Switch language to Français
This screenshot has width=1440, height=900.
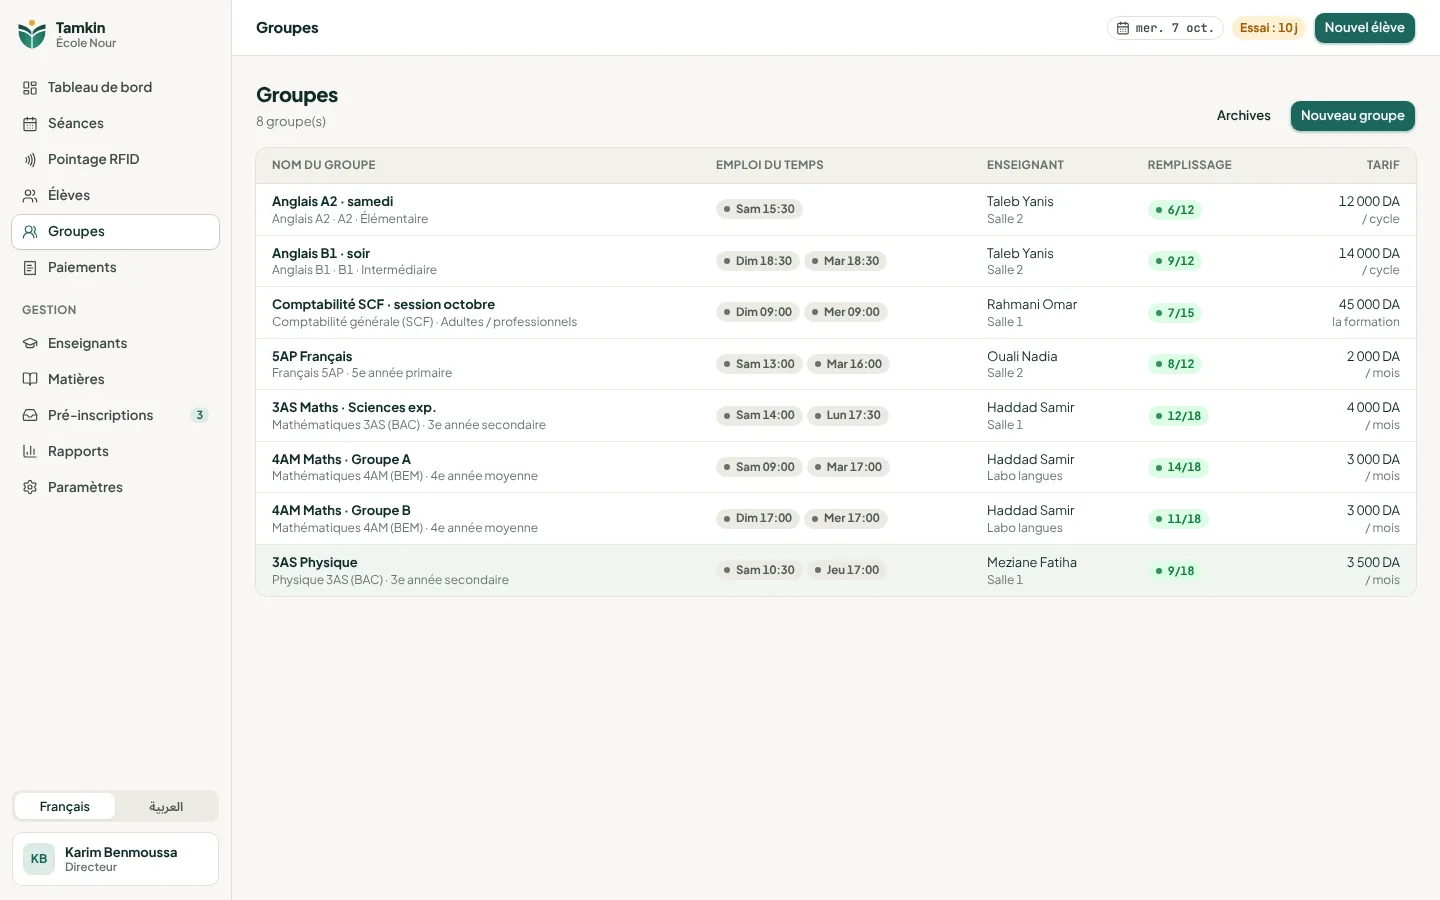(65, 807)
